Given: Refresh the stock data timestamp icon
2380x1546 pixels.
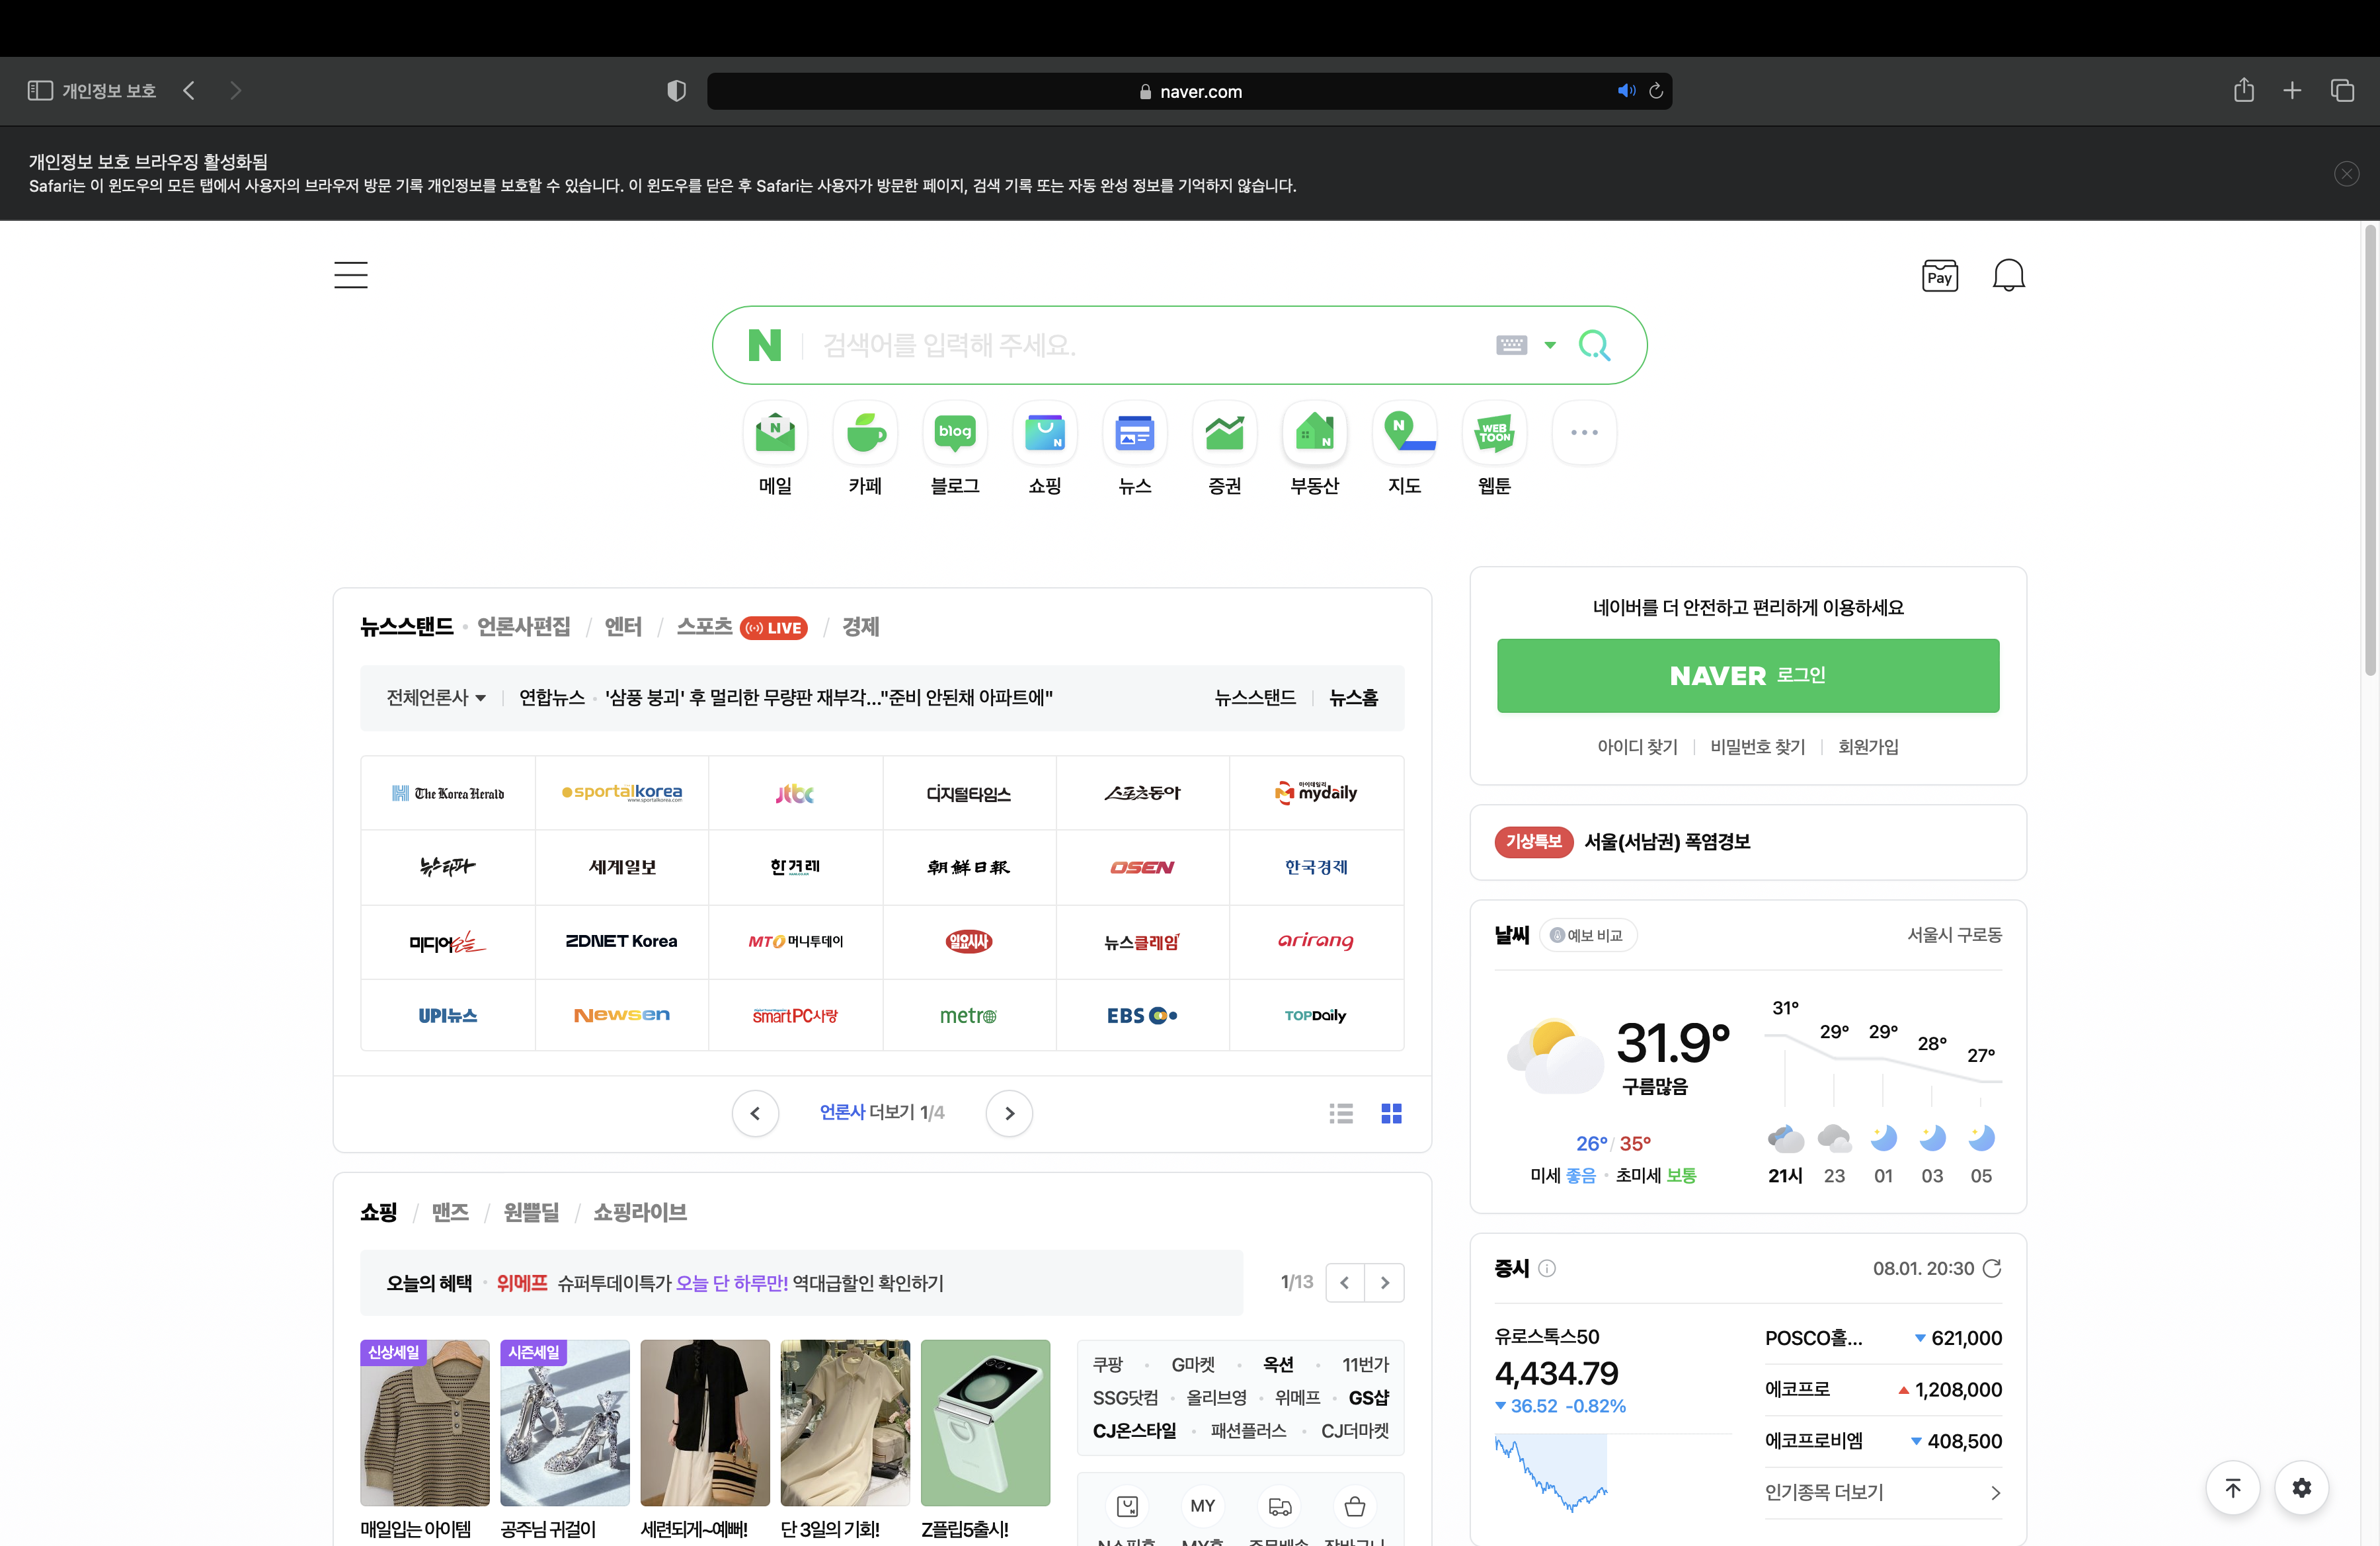Looking at the screenshot, I should 1992,1268.
